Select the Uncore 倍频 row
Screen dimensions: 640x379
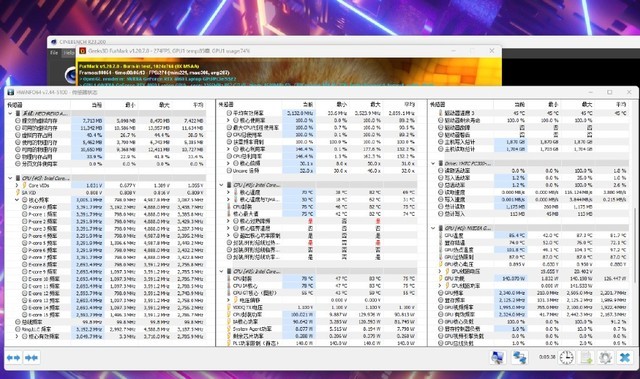[318, 171]
